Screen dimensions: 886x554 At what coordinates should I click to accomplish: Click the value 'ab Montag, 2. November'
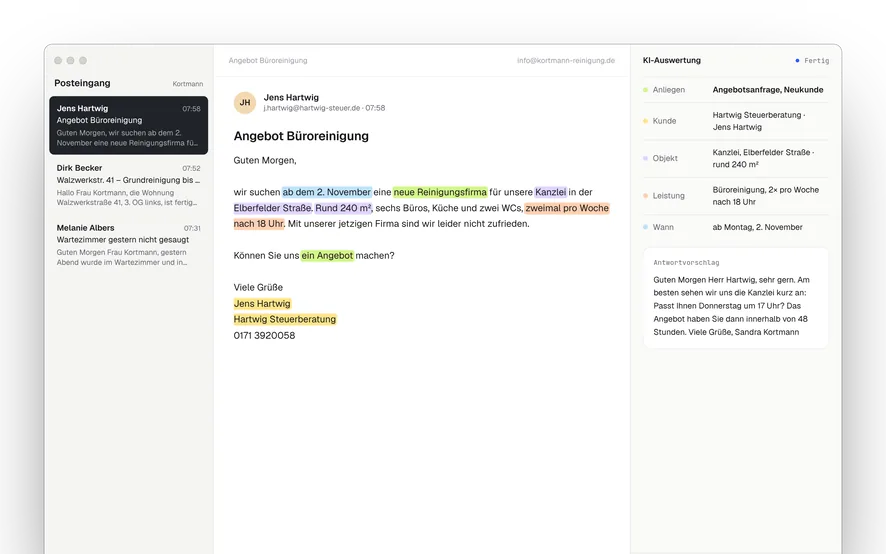pos(757,227)
